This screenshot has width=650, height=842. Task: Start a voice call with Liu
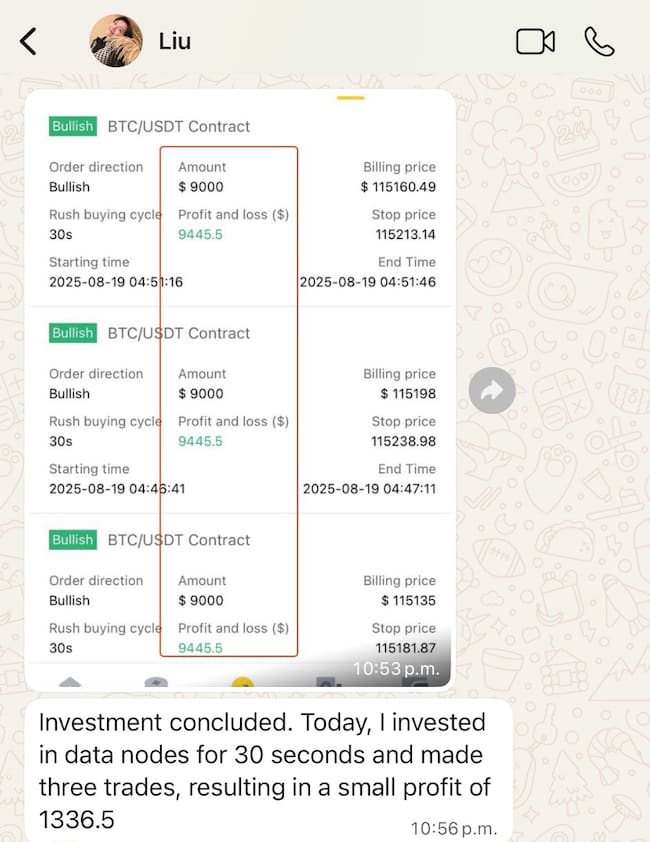tap(599, 41)
